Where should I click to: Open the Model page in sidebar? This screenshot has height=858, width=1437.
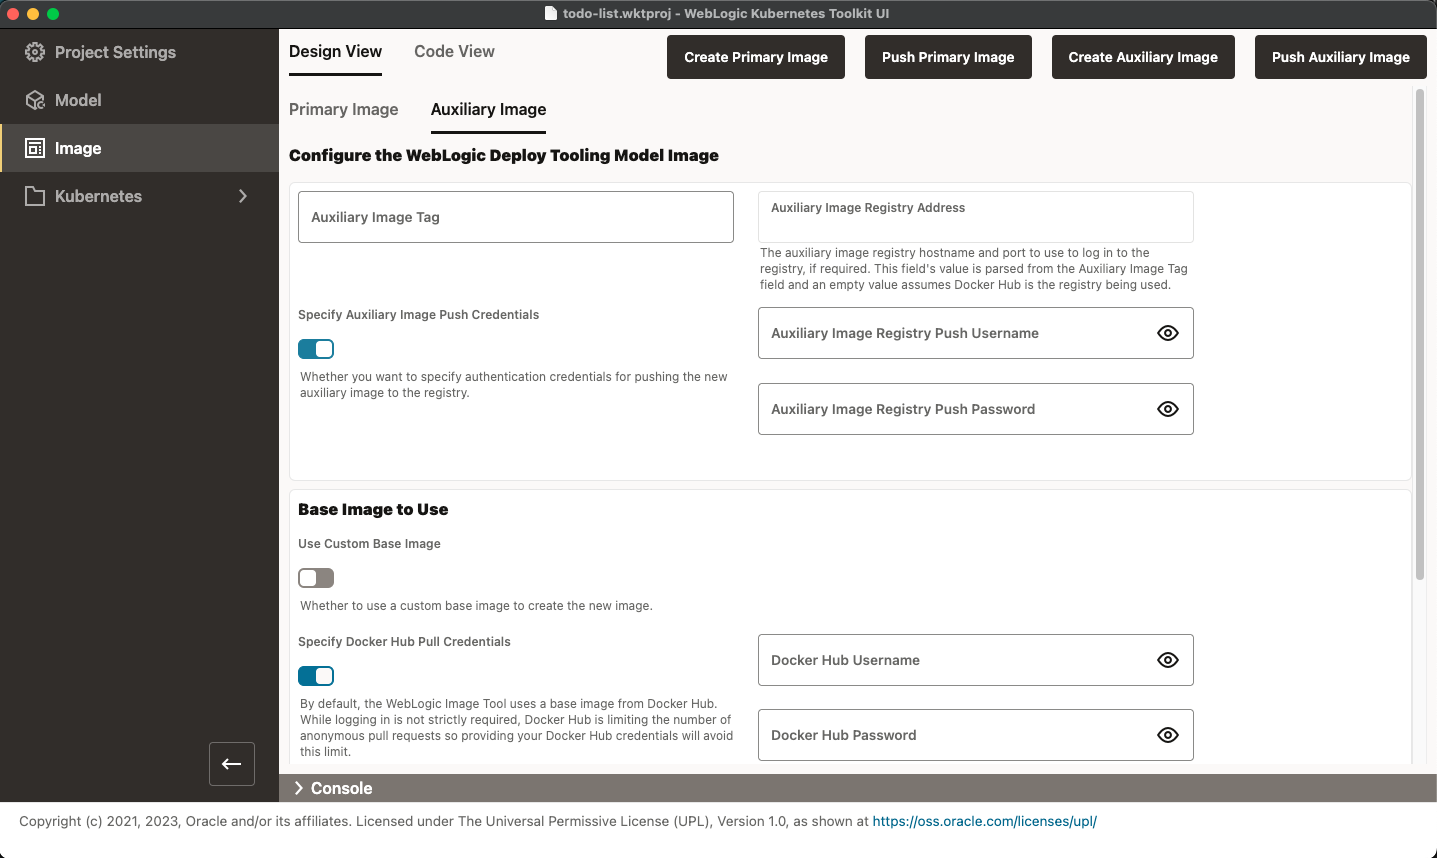[x=139, y=100]
